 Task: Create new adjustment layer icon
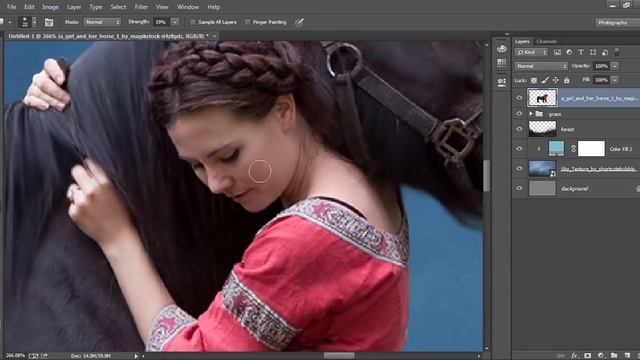(x=601, y=356)
